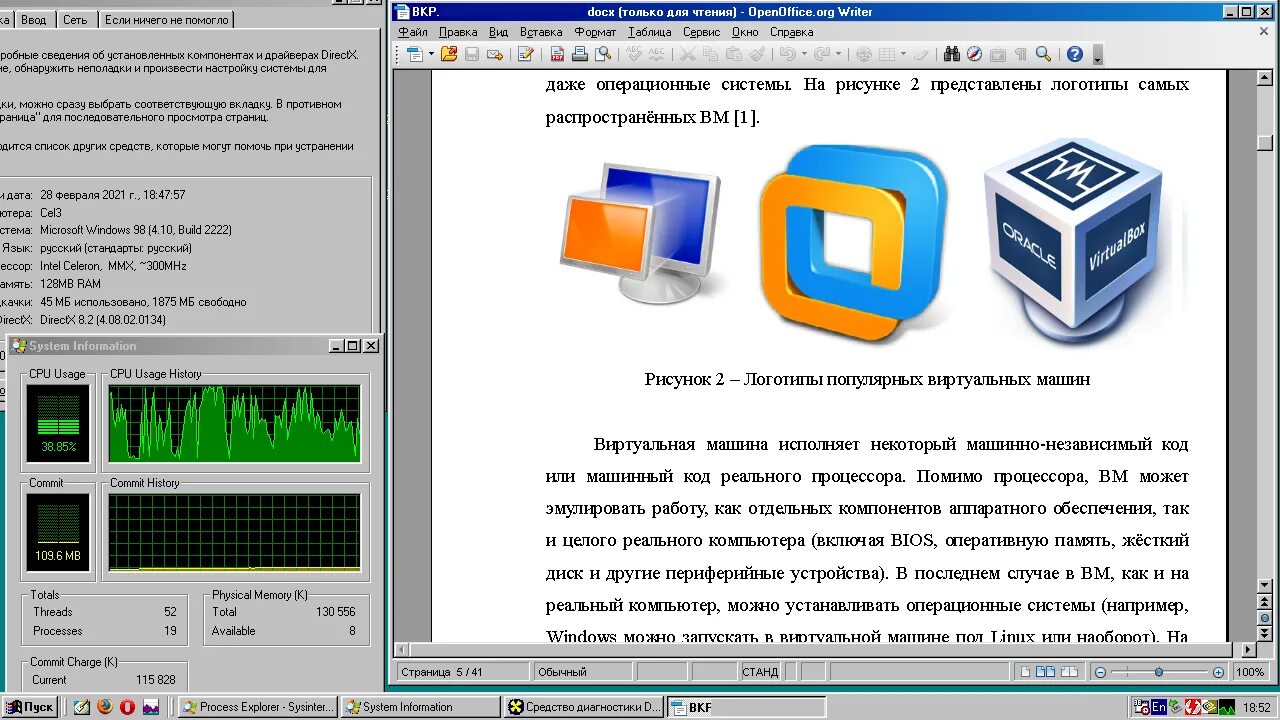1280x720 pixels.
Task: Open the New document dropdown arrow
Action: (x=432, y=54)
